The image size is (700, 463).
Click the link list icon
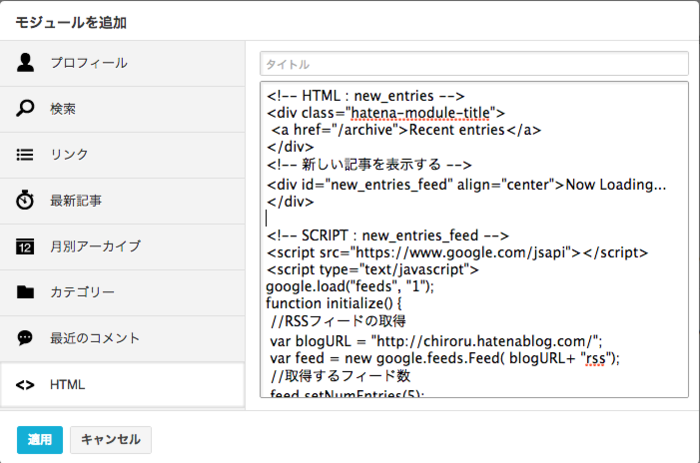click(26, 155)
